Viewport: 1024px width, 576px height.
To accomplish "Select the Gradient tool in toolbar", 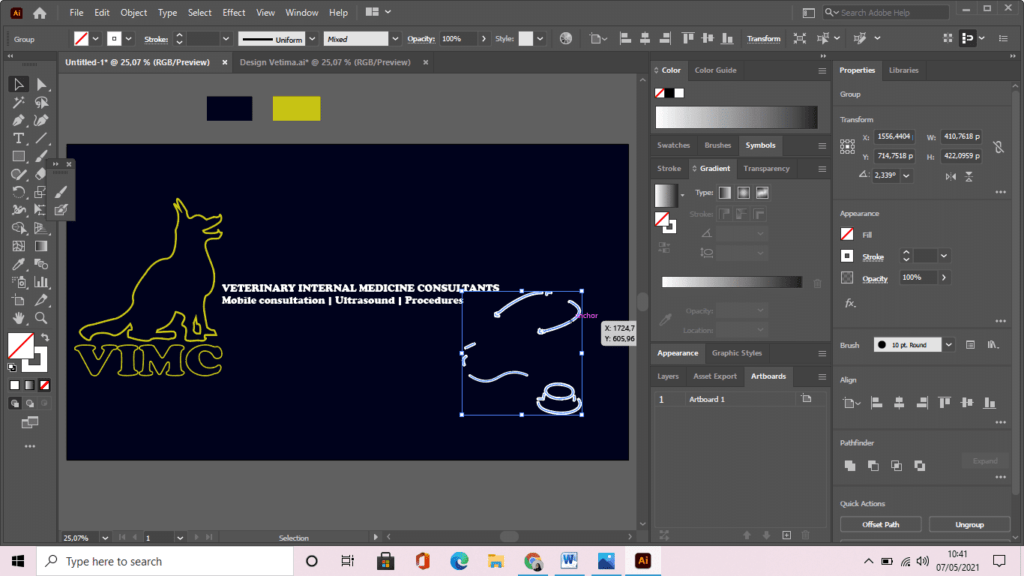I will pyautogui.click(x=41, y=246).
